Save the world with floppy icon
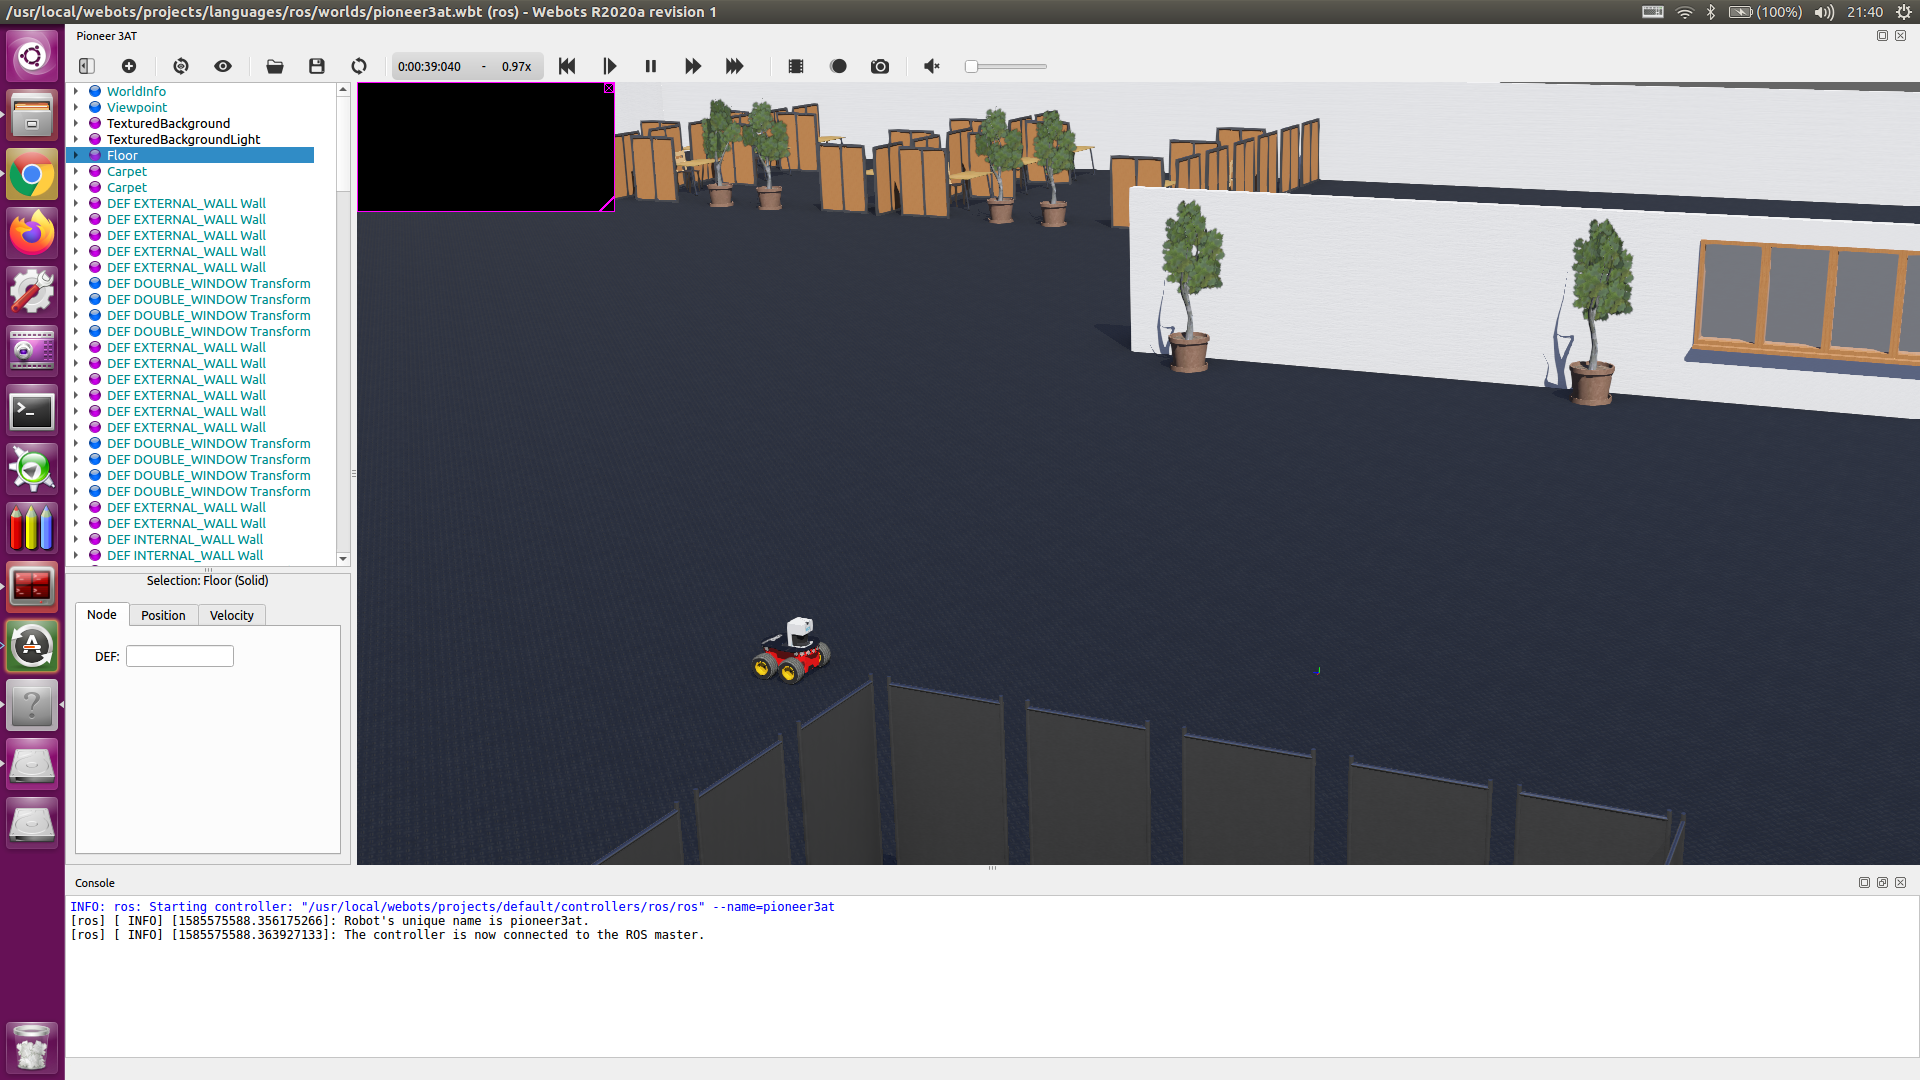The width and height of the screenshot is (1920, 1080). 317,66
